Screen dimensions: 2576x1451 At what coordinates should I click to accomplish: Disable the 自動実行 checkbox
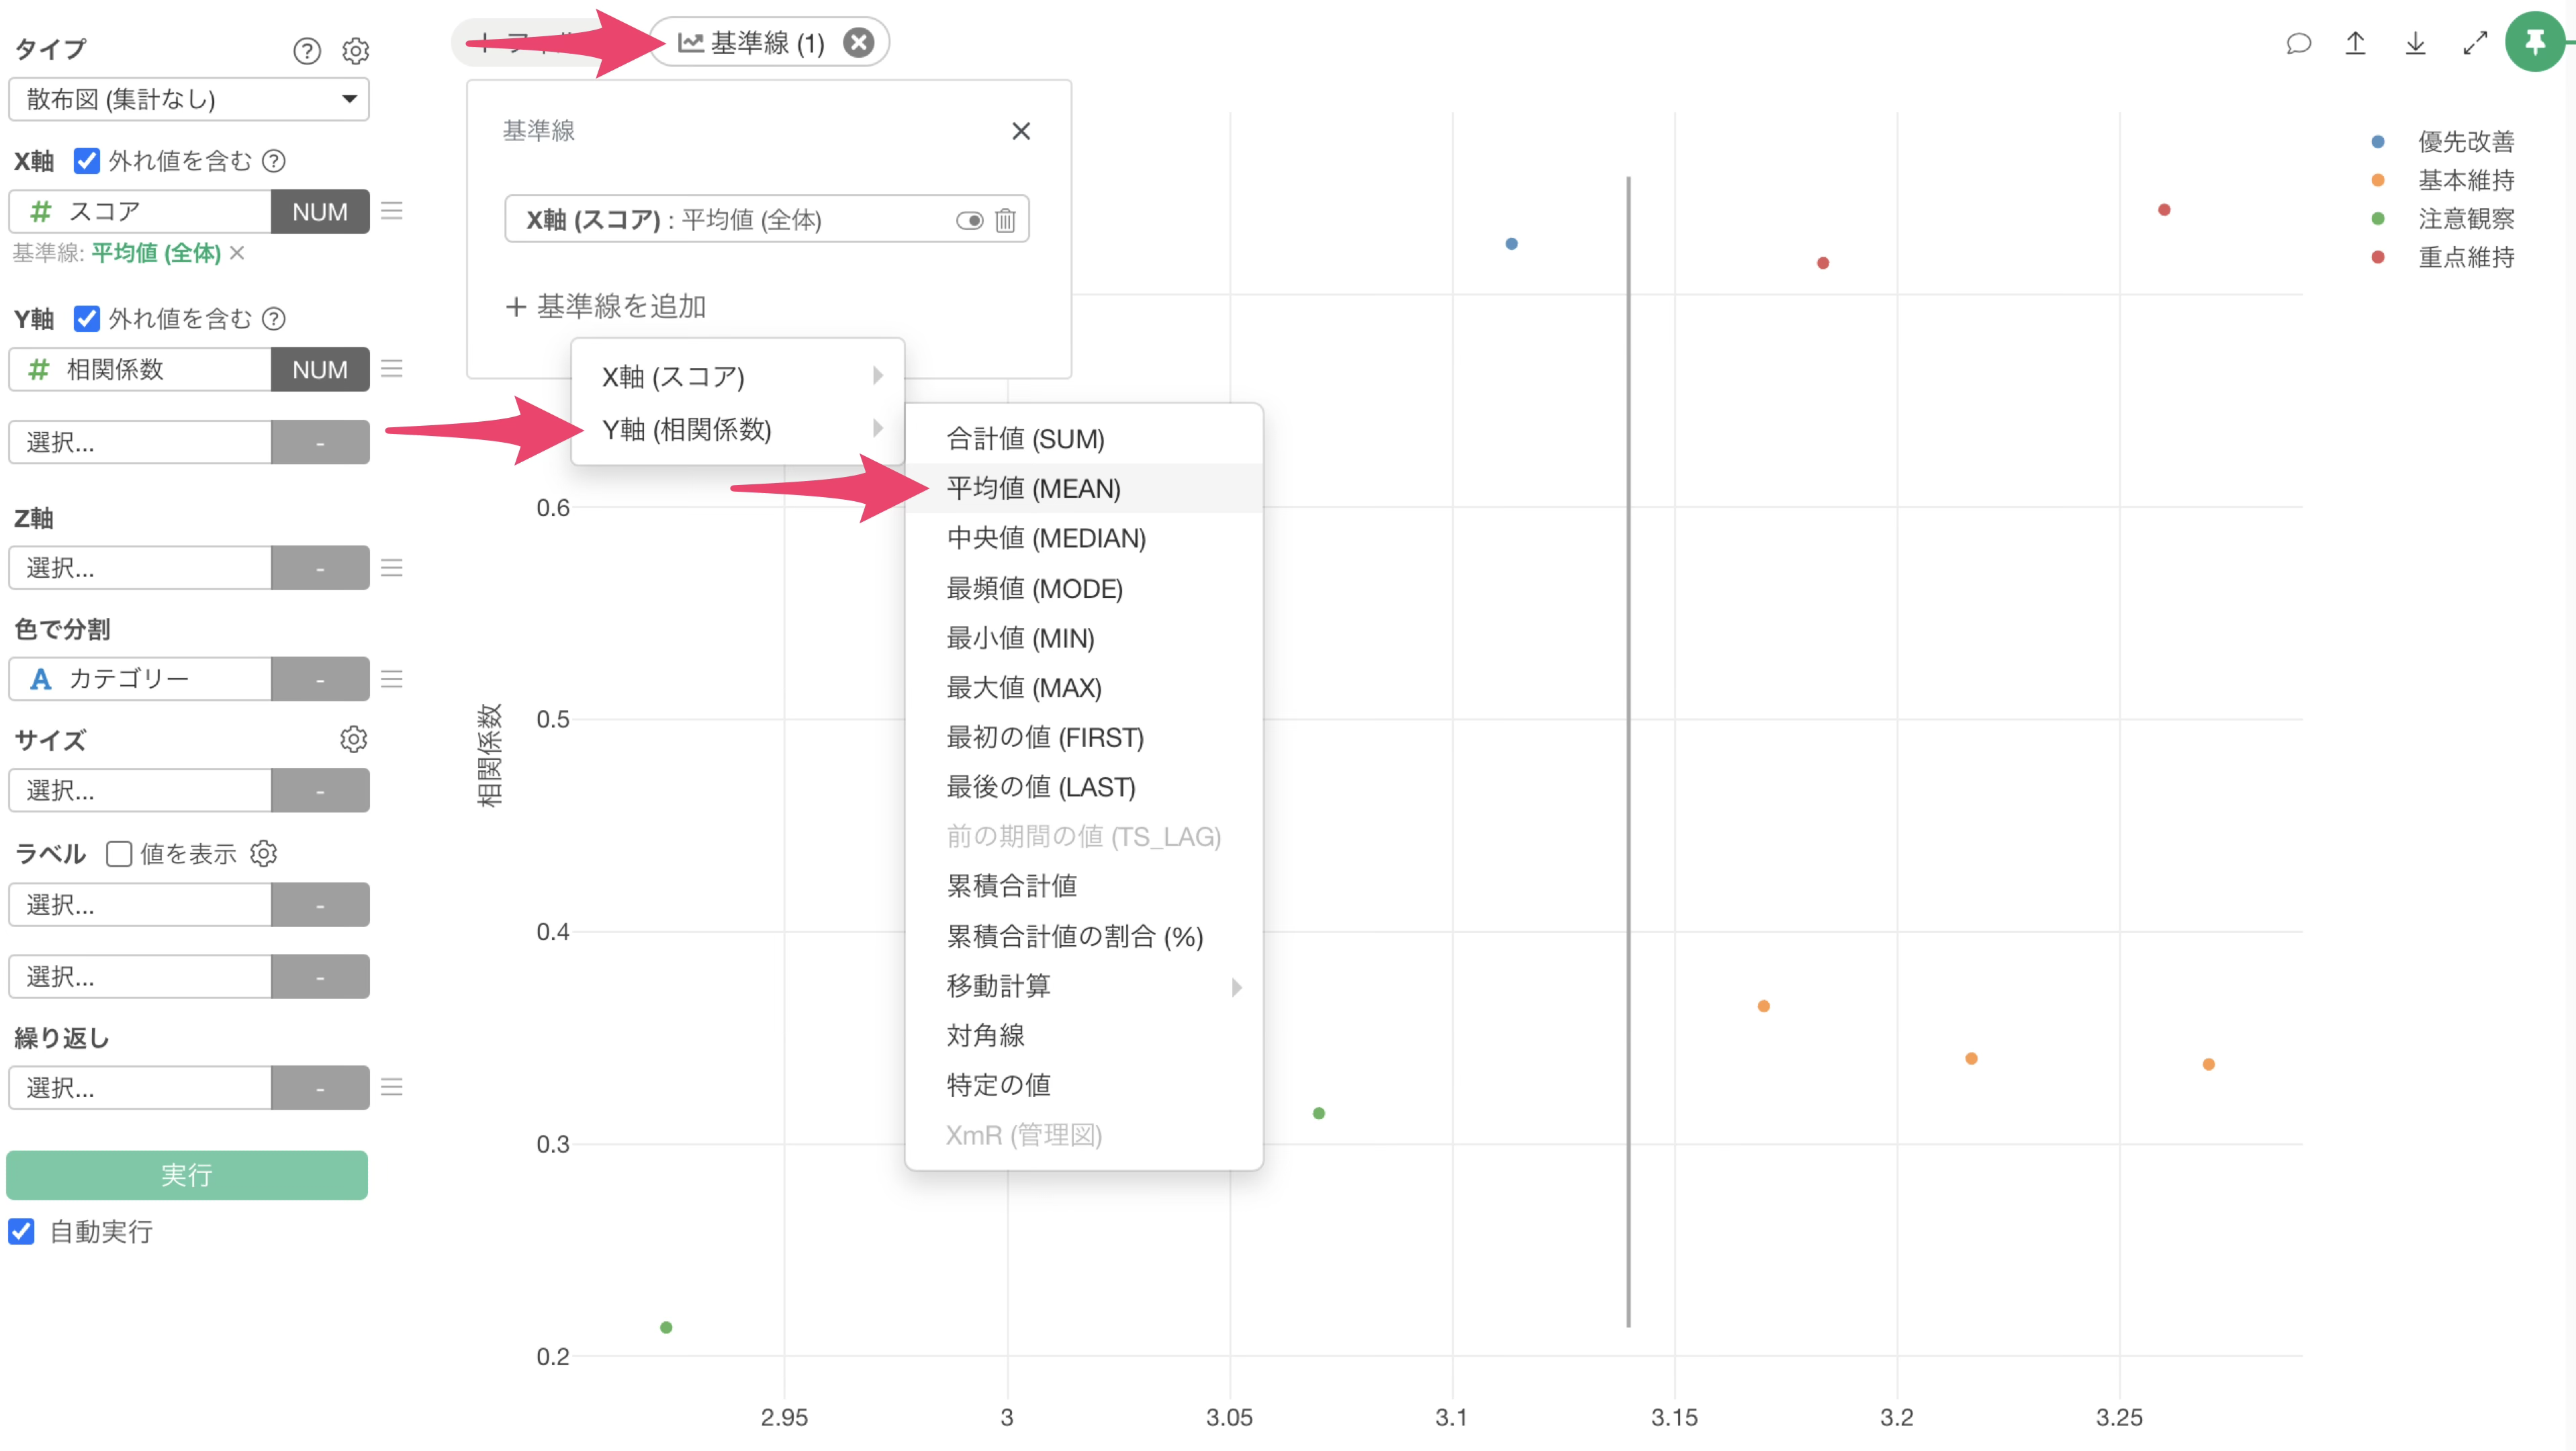[x=21, y=1231]
